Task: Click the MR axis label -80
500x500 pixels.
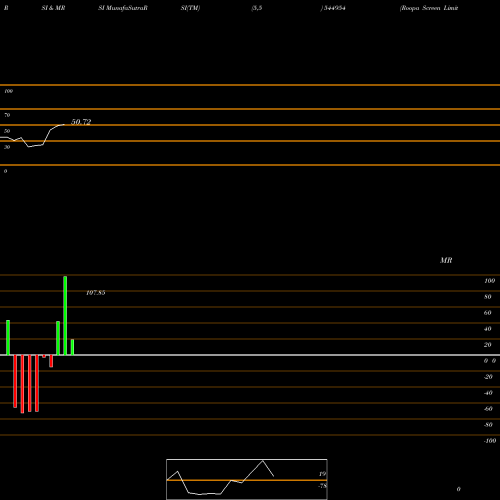Action: pos(488,425)
